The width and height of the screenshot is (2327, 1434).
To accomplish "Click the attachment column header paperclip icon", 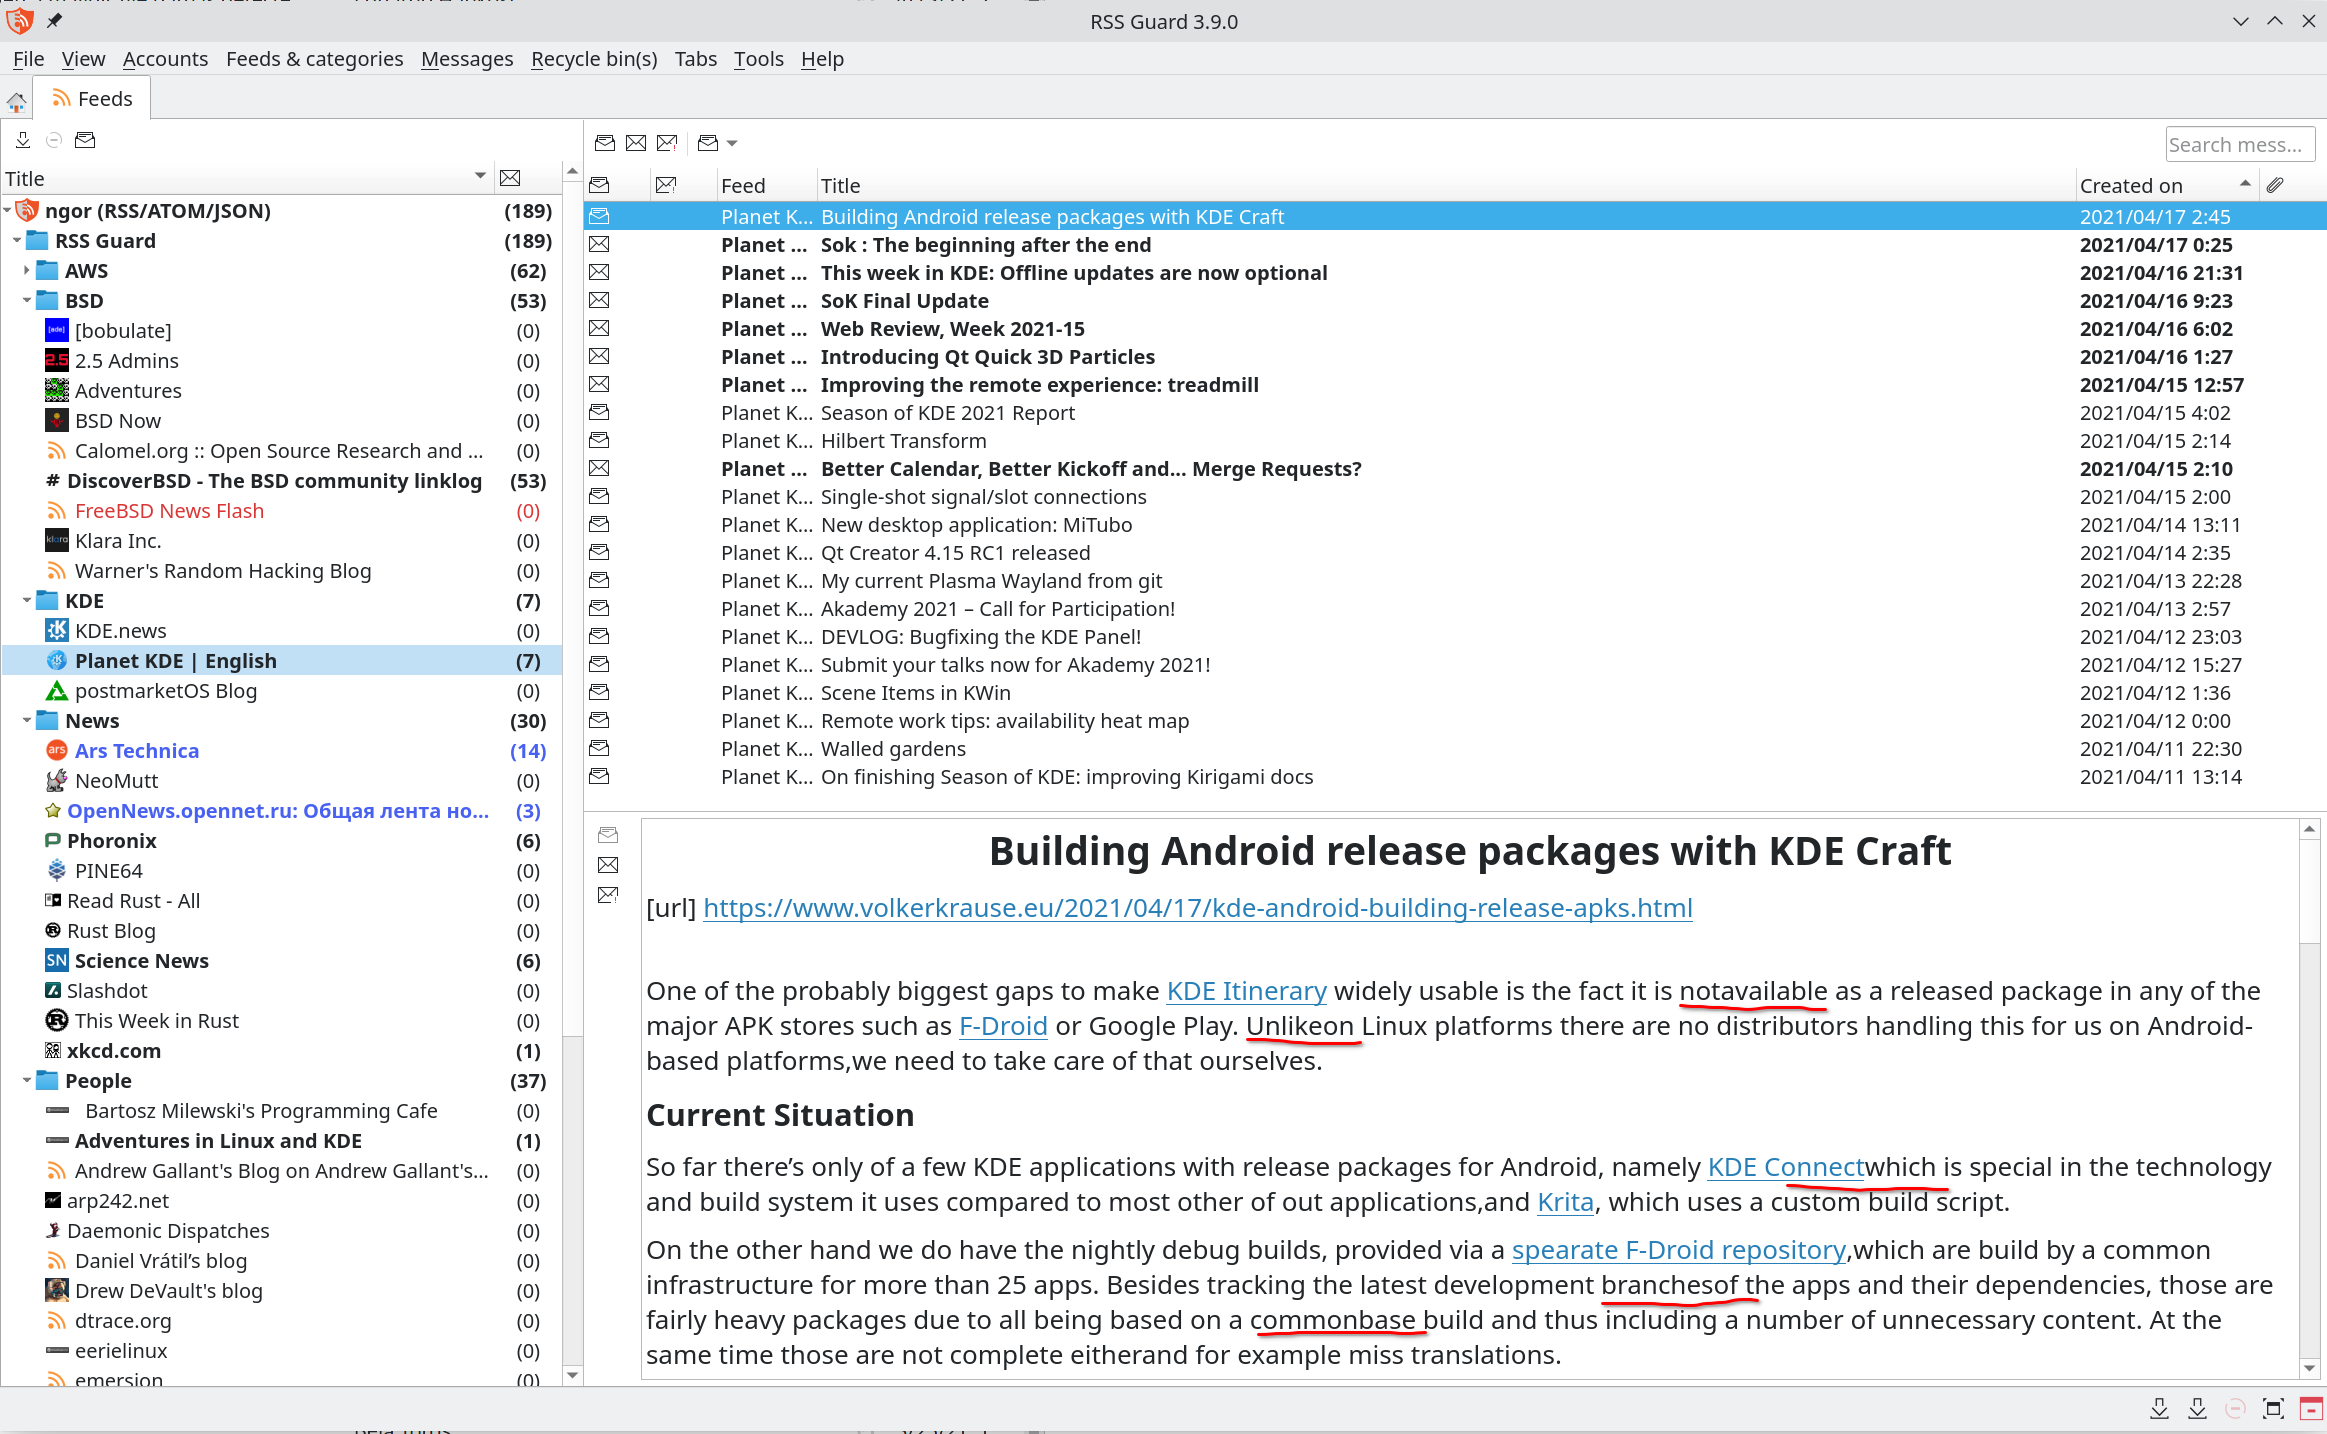I will tap(2275, 185).
